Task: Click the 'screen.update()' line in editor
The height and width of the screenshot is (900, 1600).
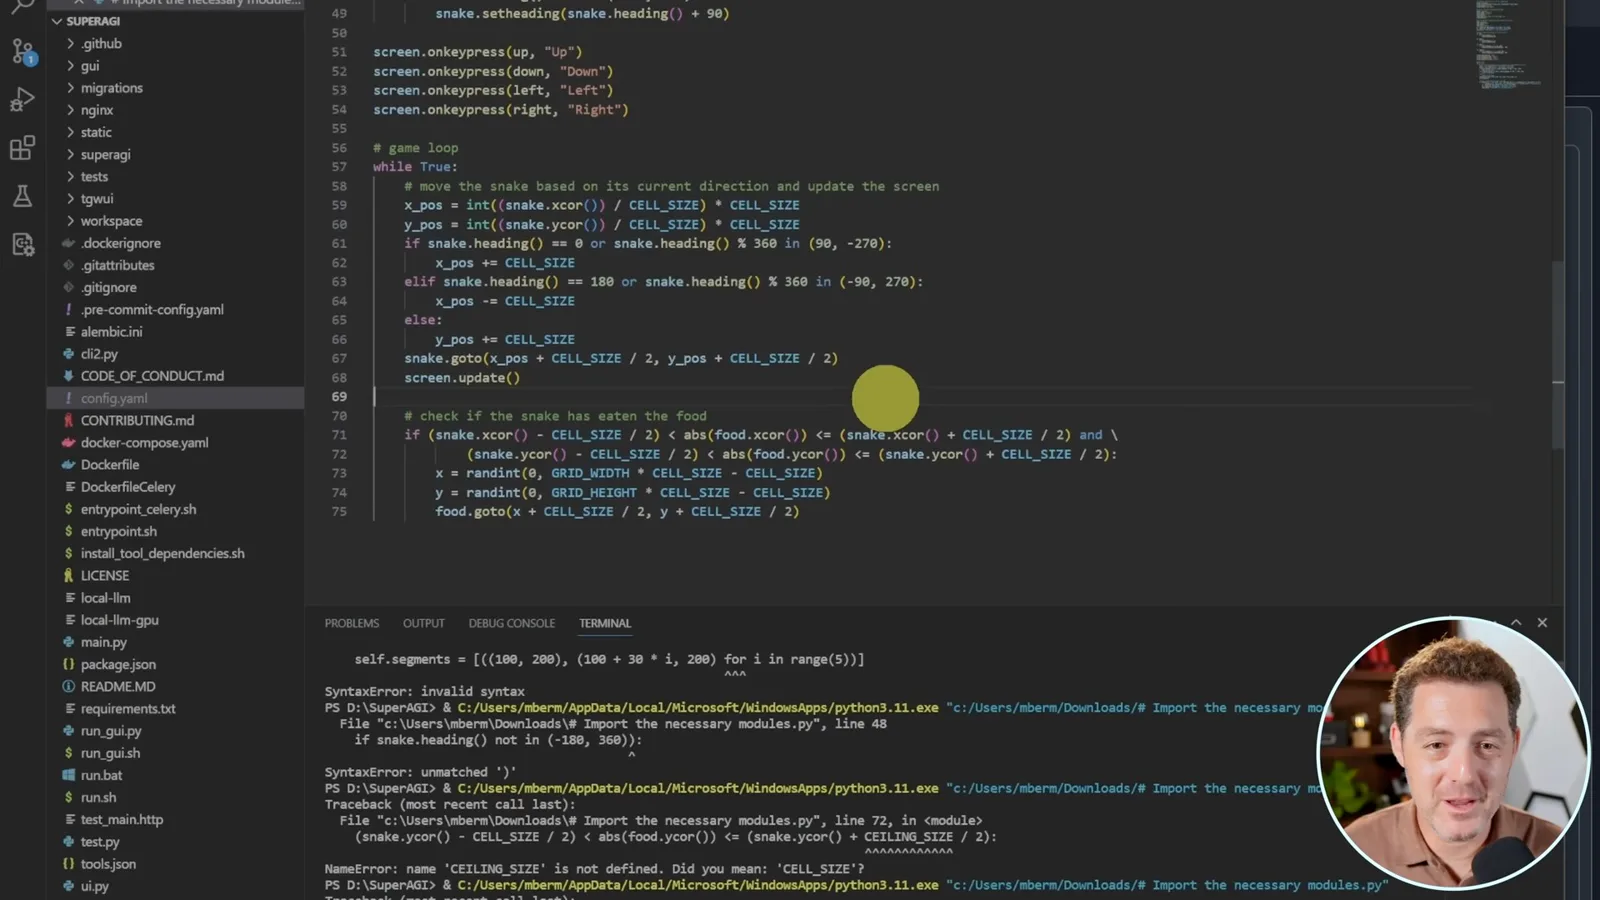Action: coord(462,378)
